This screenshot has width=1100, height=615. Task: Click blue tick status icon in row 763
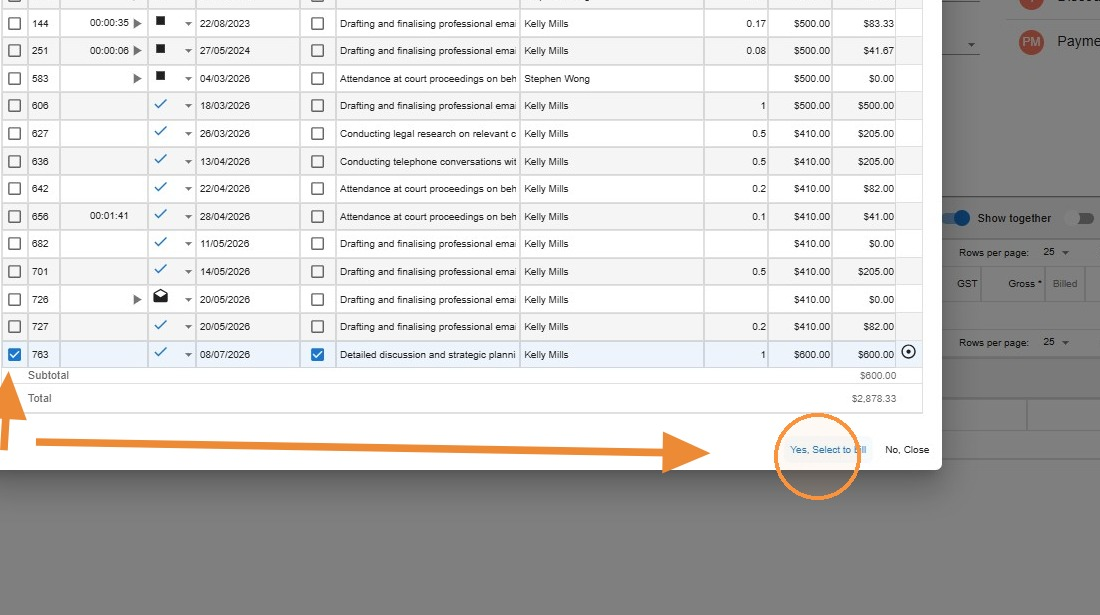tap(161, 352)
